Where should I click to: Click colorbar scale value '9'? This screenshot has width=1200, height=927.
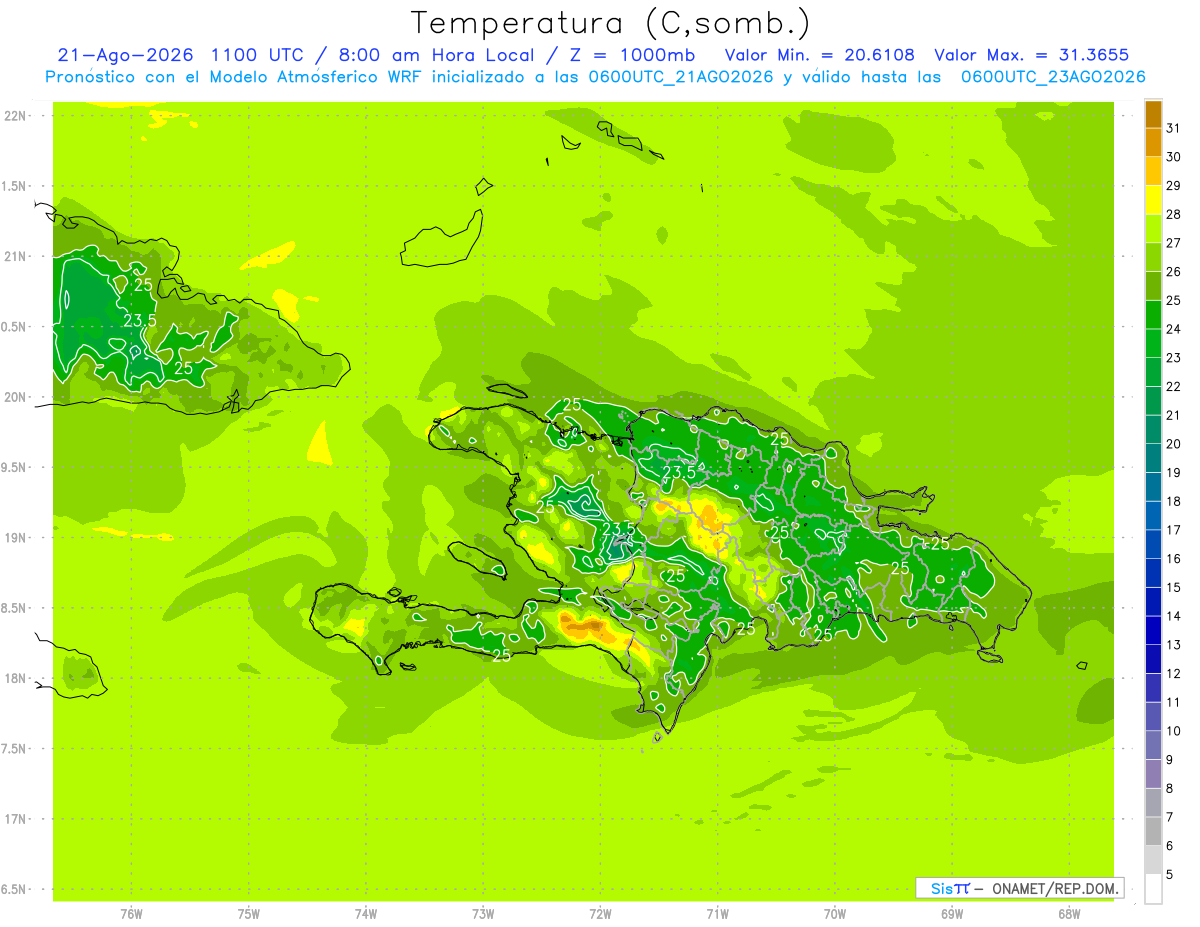[1170, 760]
